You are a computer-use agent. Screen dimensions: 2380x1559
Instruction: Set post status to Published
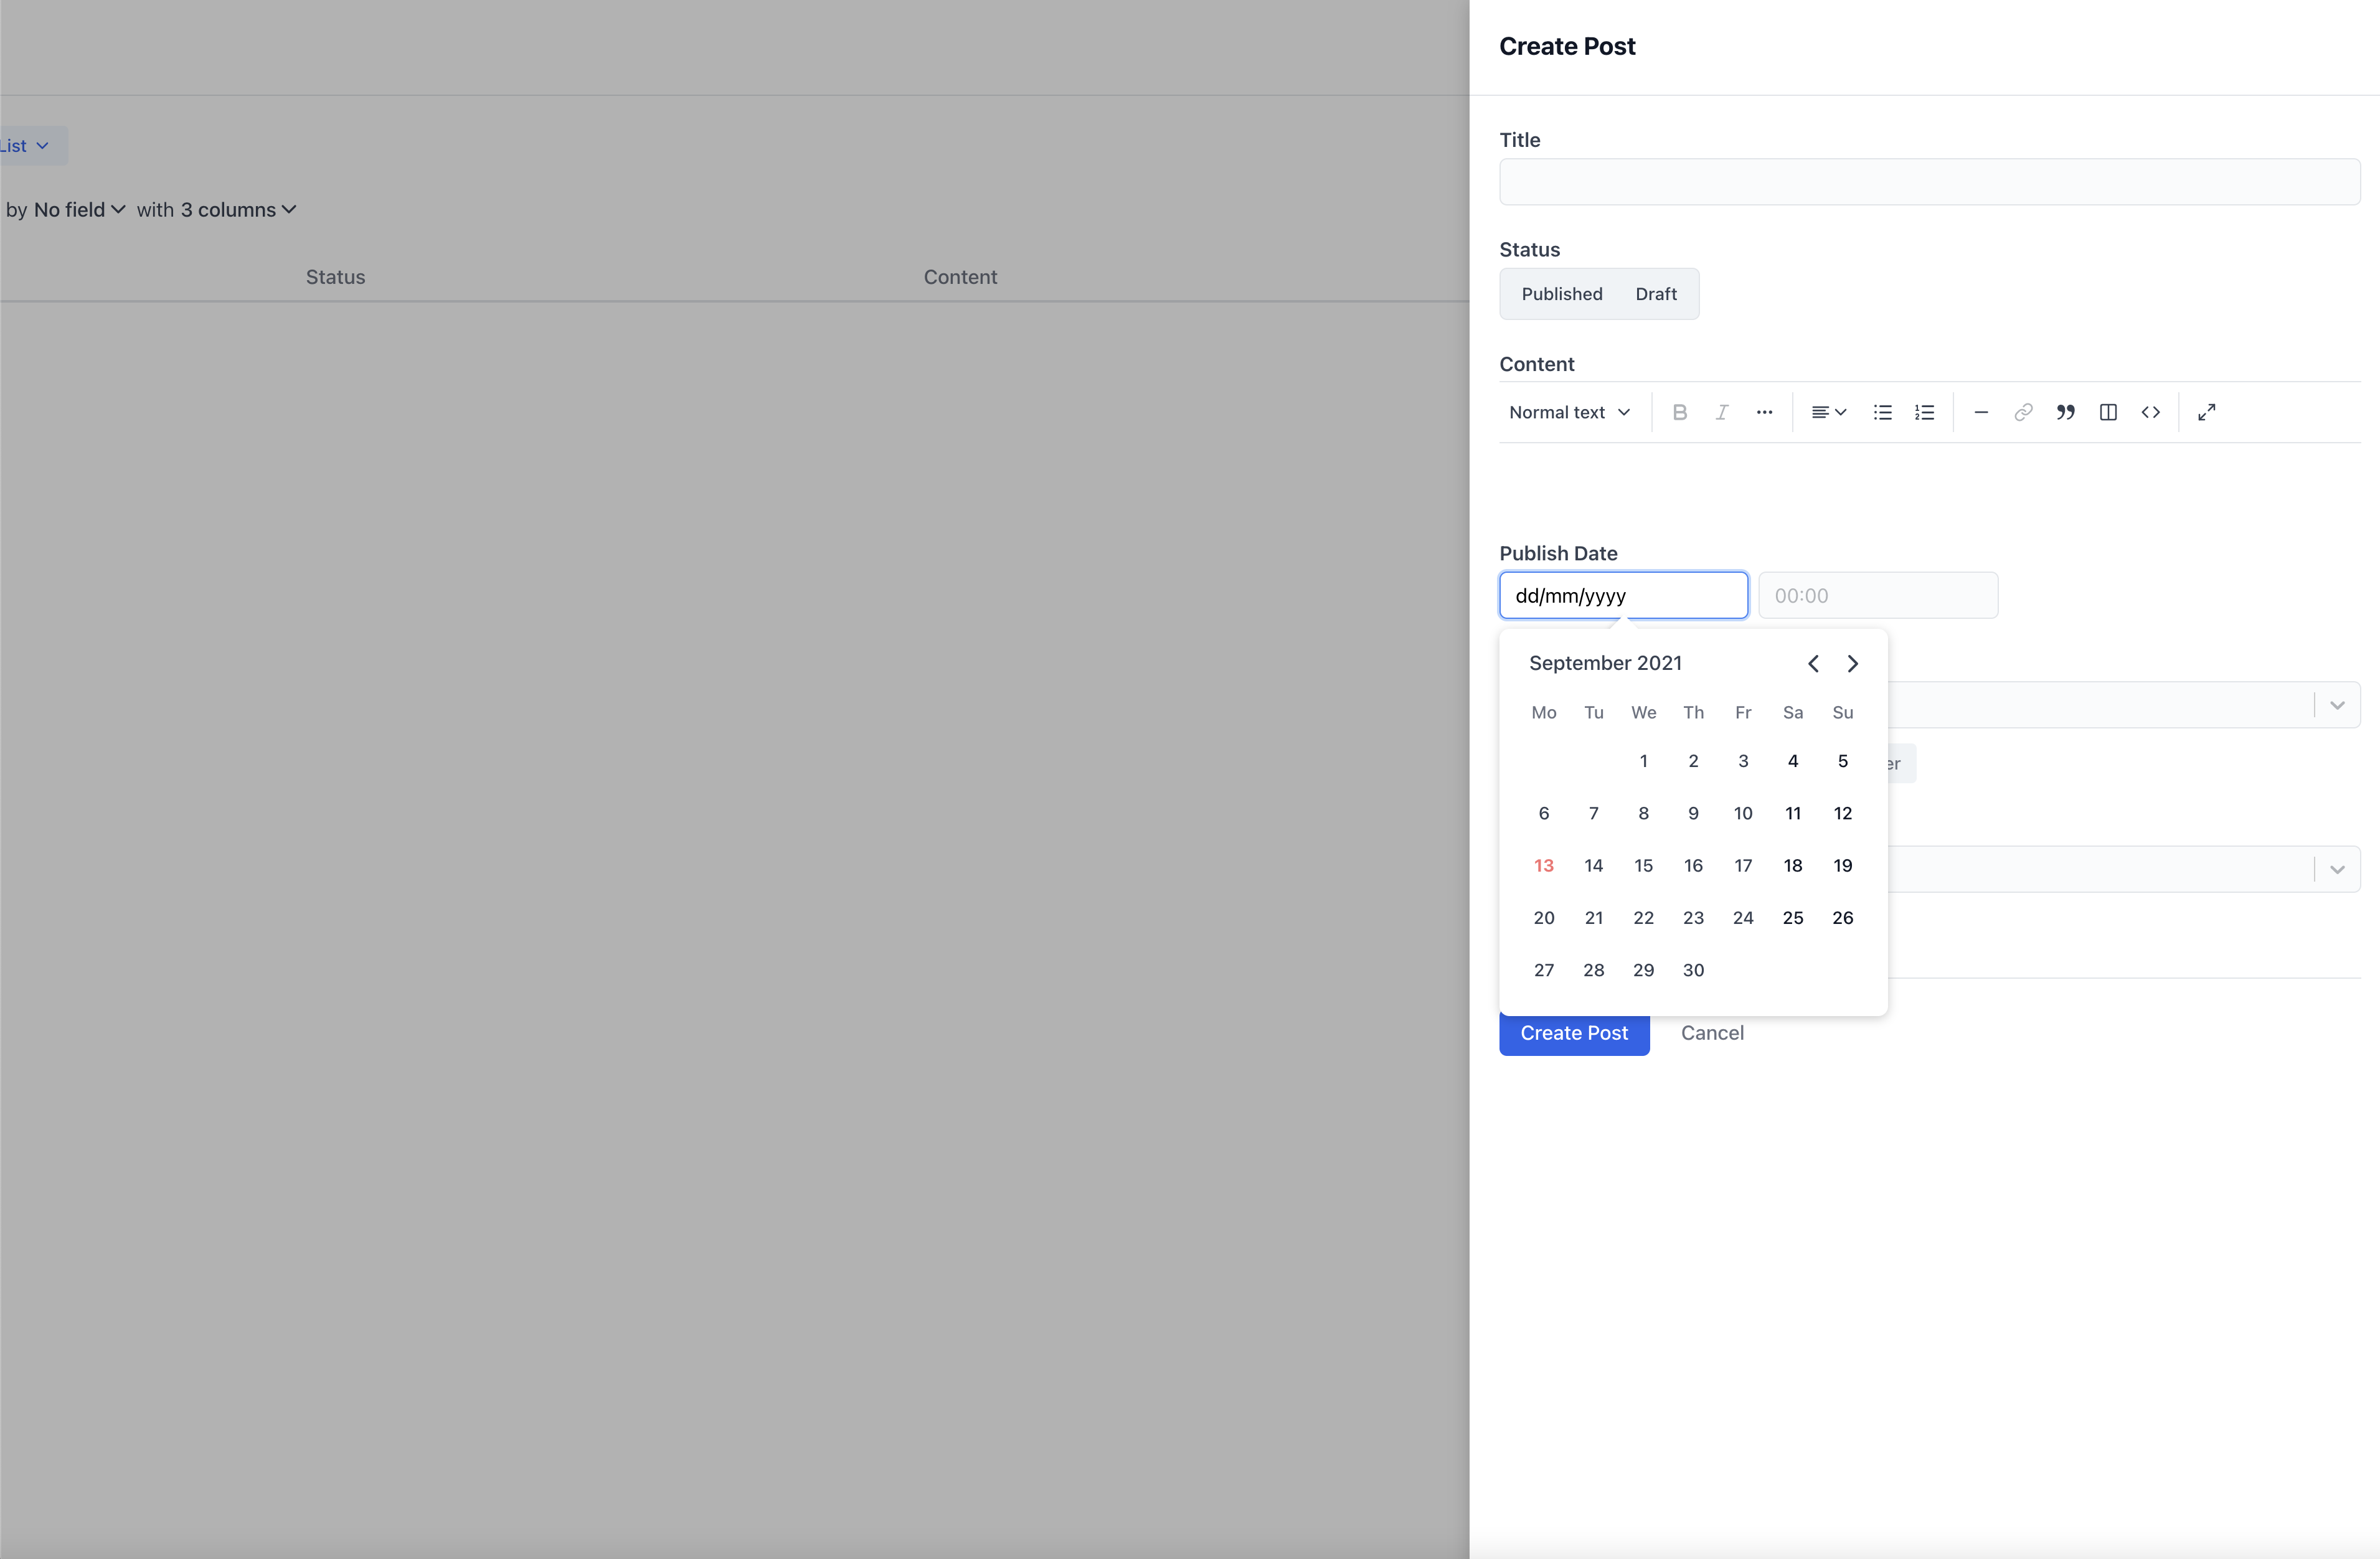tap(1562, 294)
